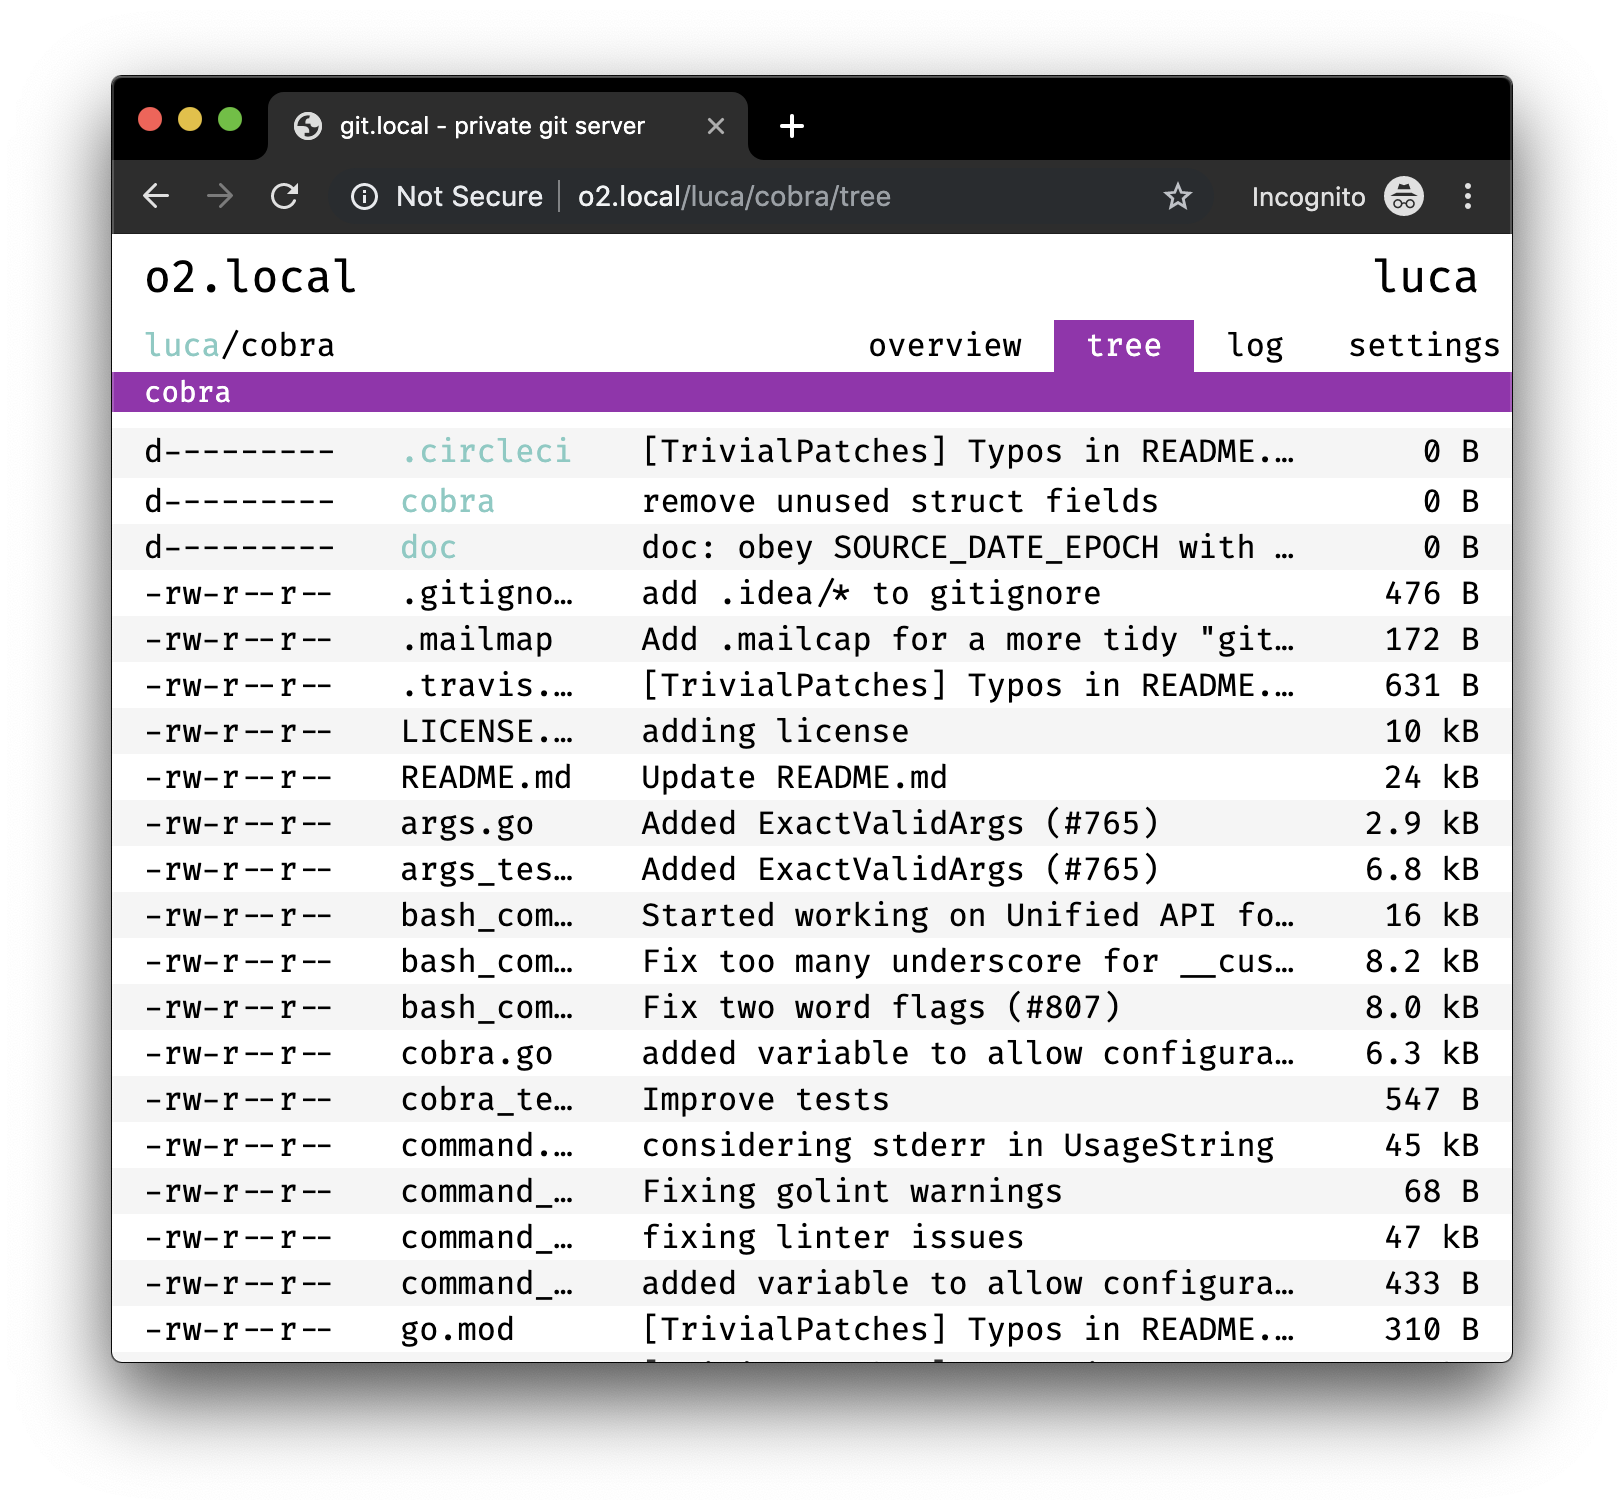1624x1510 pixels.
Task: Click commit message 'adding license'
Action: [x=775, y=732]
